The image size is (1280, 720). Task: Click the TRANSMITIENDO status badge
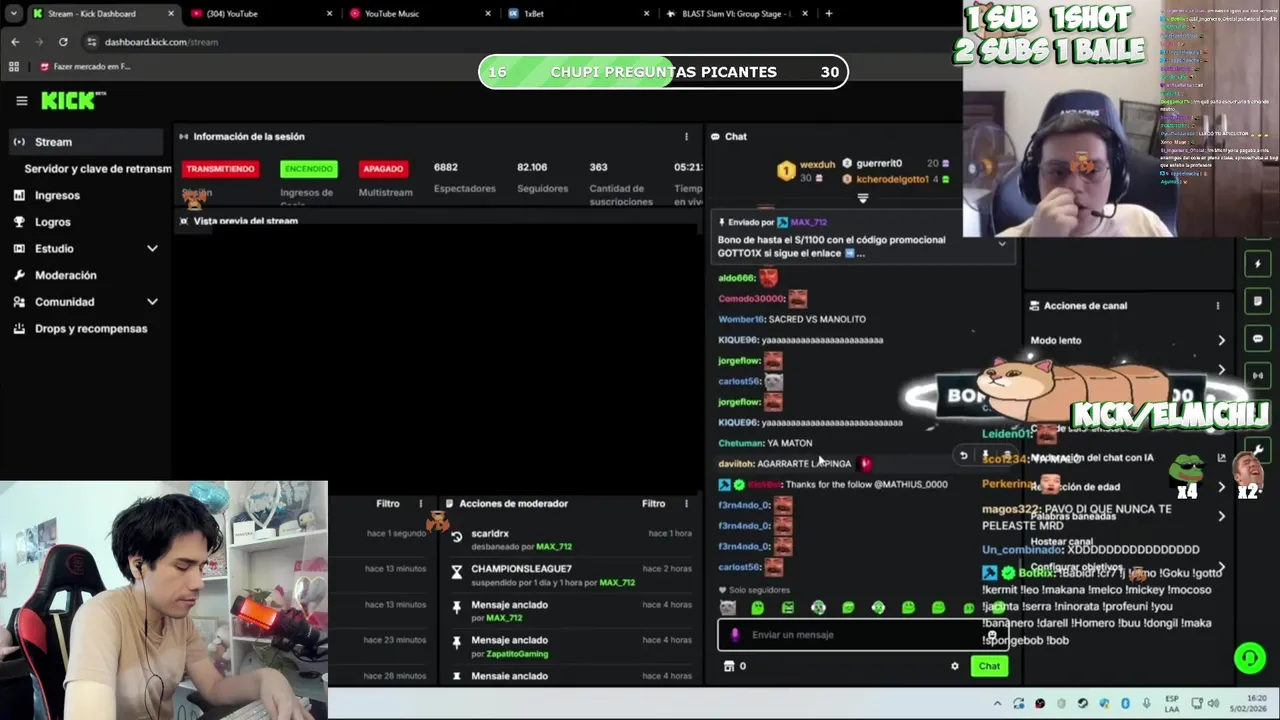(x=220, y=169)
